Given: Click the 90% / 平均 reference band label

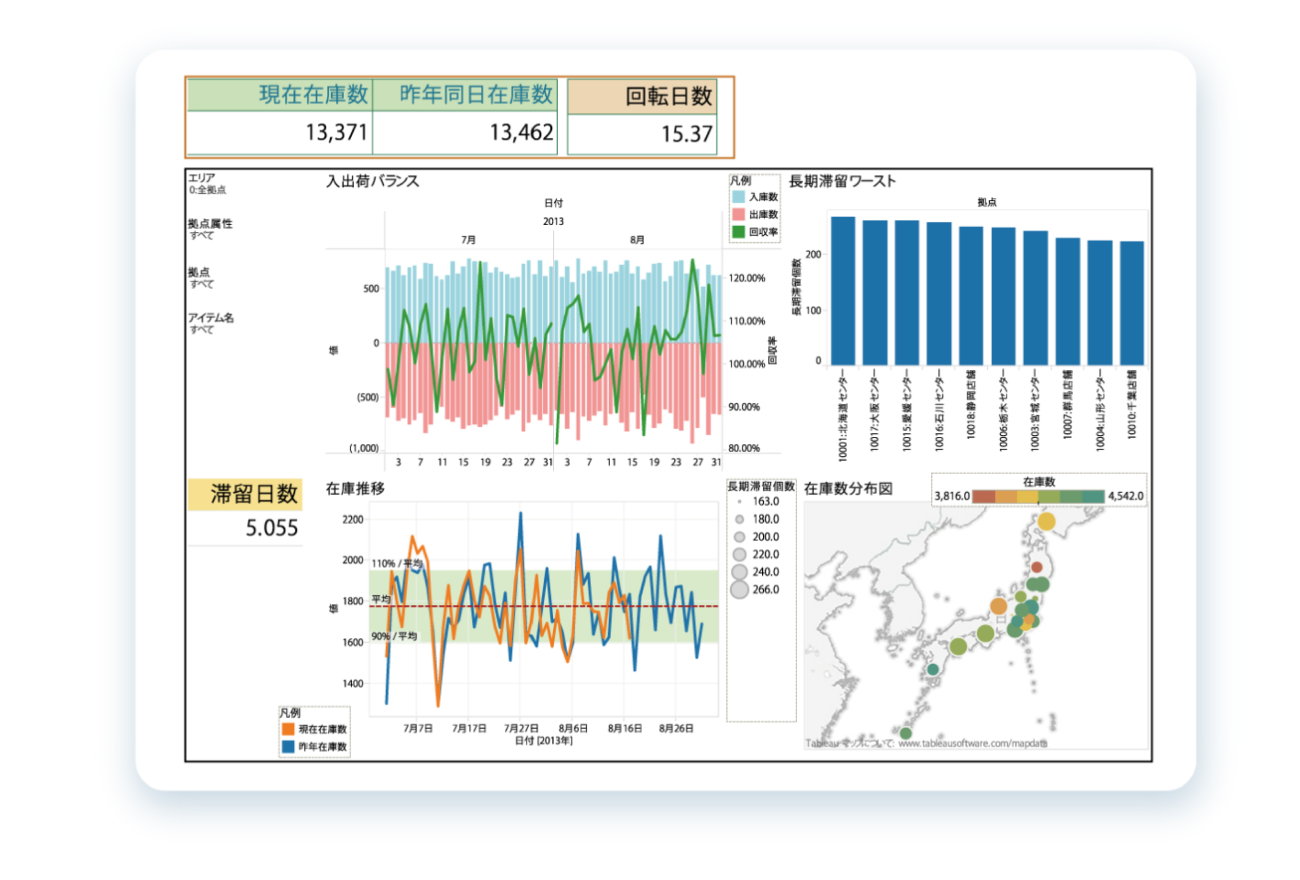Looking at the screenshot, I should [x=394, y=636].
